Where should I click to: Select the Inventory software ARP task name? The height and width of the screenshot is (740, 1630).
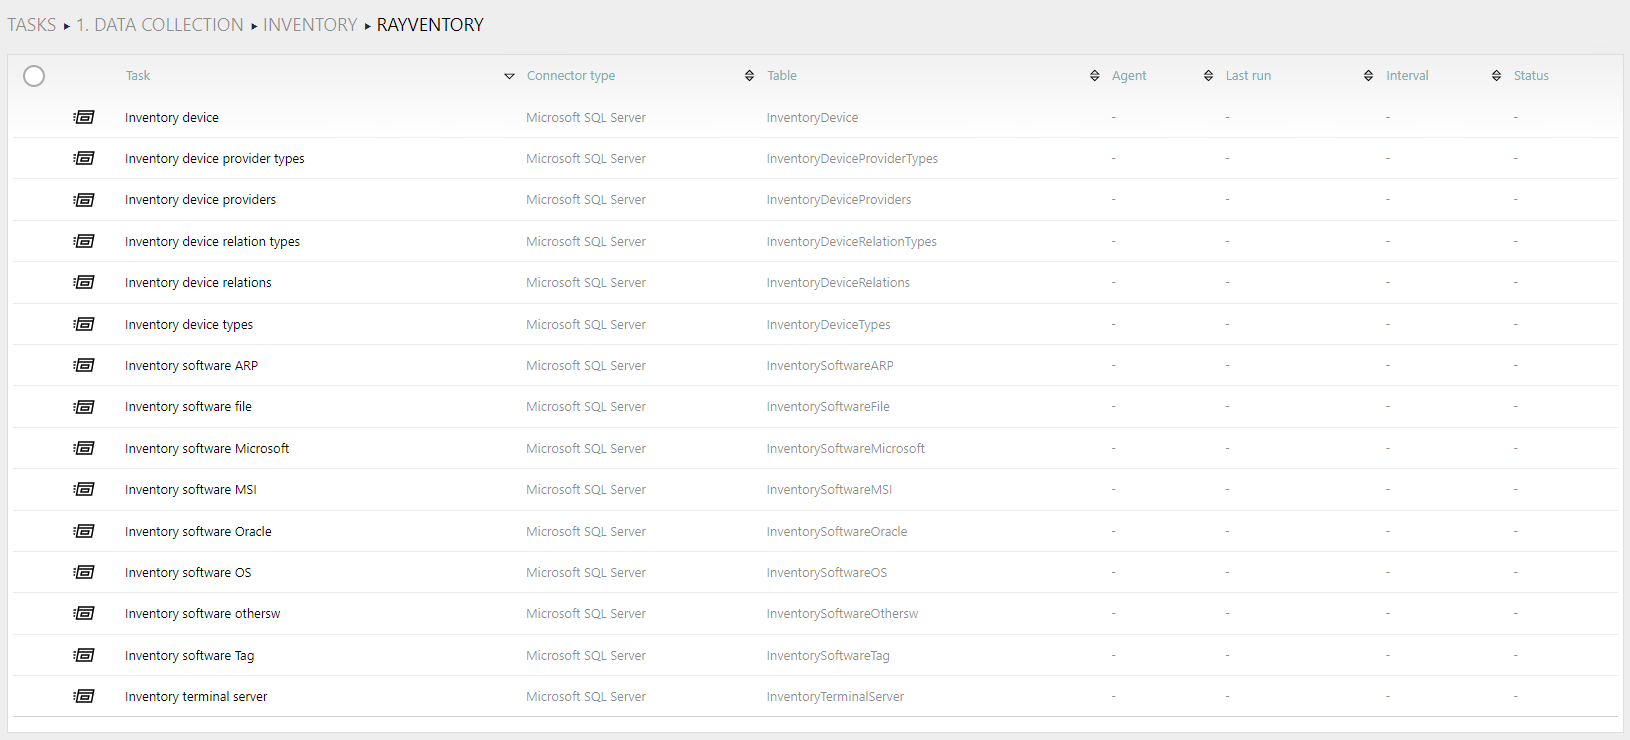(x=191, y=365)
